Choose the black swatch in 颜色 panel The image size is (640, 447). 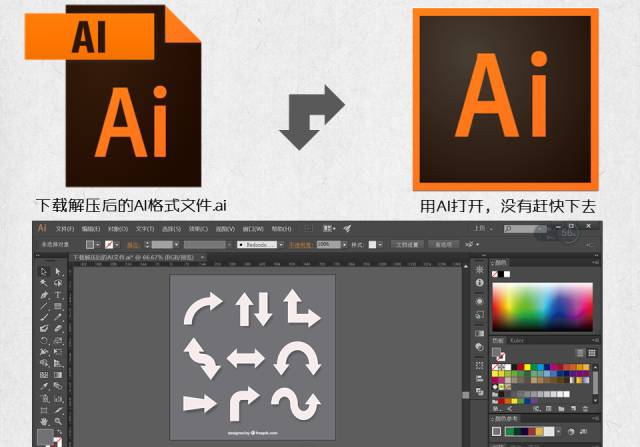pos(501,274)
